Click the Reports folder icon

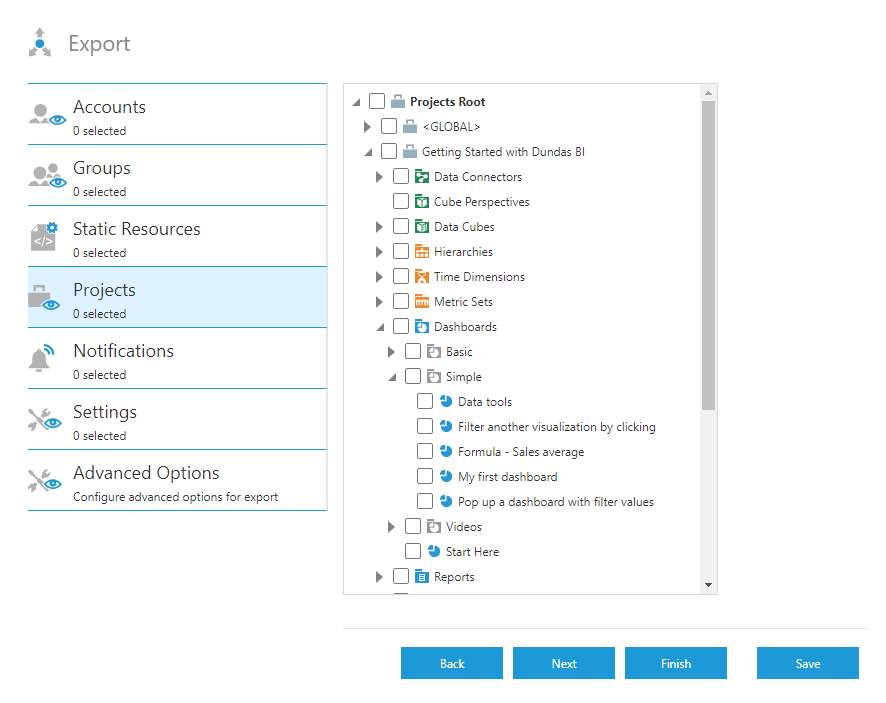(422, 576)
